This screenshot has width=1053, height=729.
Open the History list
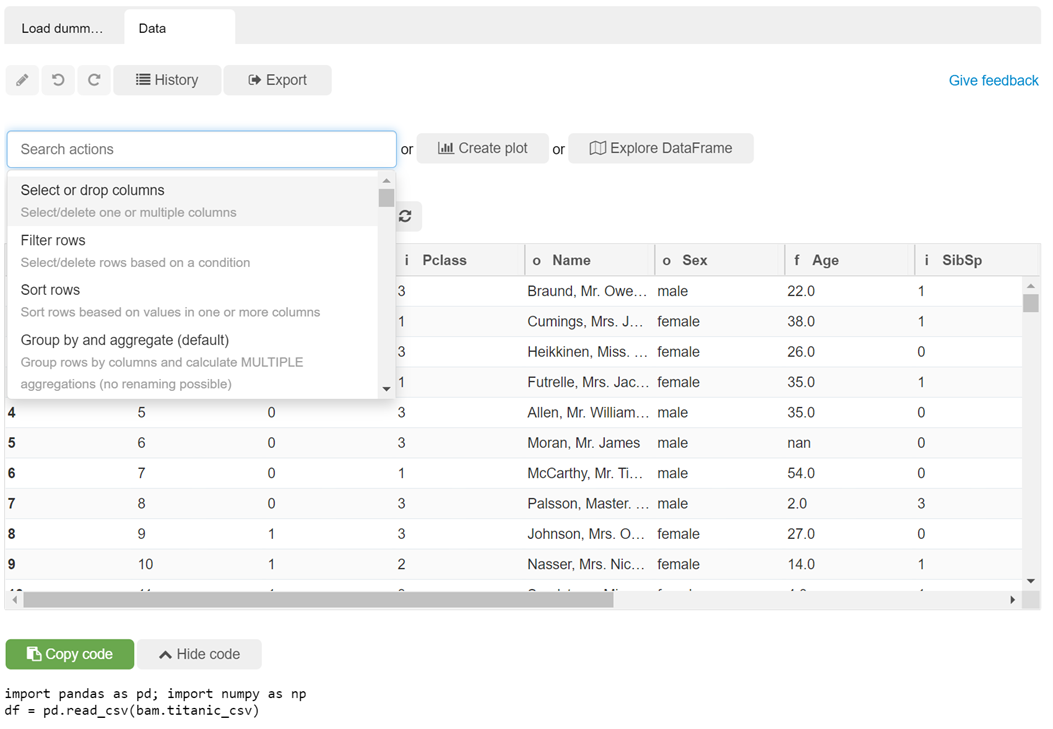[x=167, y=80]
